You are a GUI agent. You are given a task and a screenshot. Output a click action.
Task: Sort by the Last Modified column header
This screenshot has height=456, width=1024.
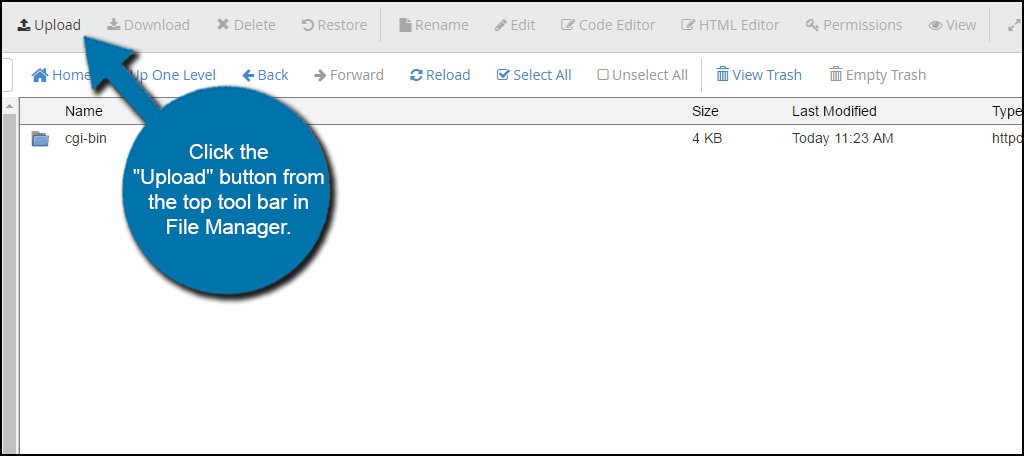click(834, 111)
